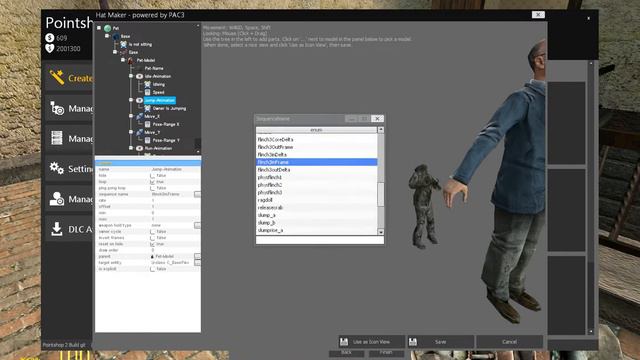Image resolution: width=640 pixels, height=360 pixels.
Task: Click the name property value Jump-Animation
Action: [167, 169]
